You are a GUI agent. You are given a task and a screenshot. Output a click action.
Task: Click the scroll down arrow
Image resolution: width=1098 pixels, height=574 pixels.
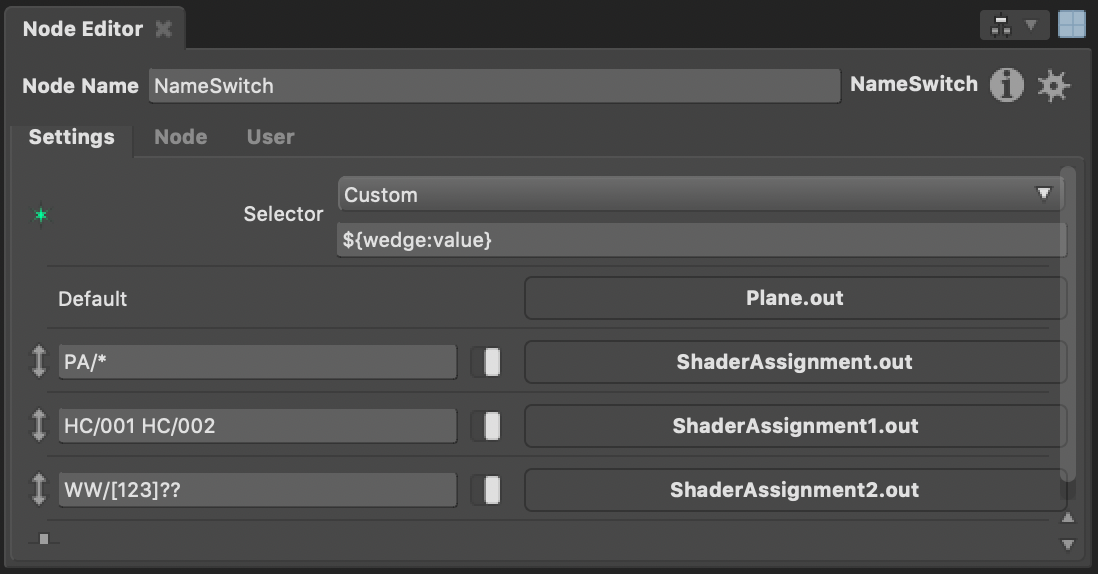[1068, 544]
